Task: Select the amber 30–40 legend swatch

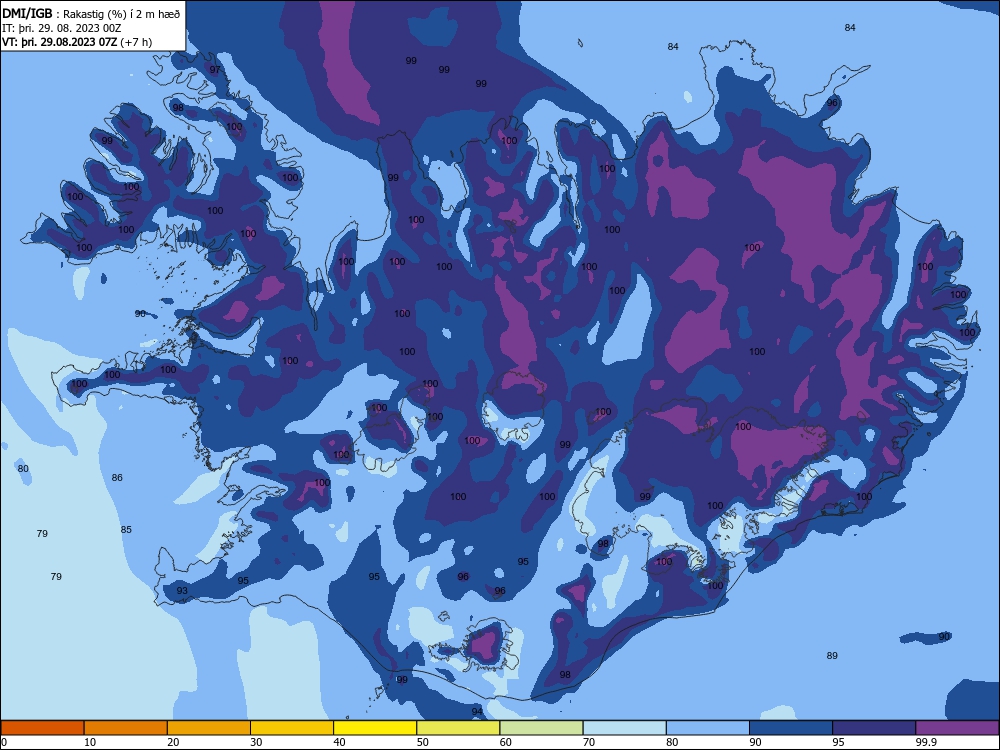Action: (292, 728)
